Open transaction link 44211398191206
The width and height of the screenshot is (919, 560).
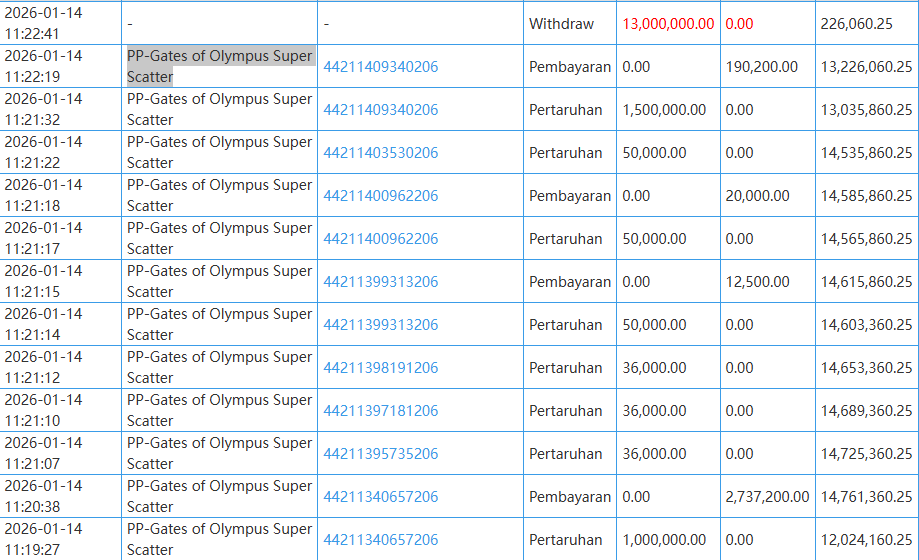[x=380, y=368]
